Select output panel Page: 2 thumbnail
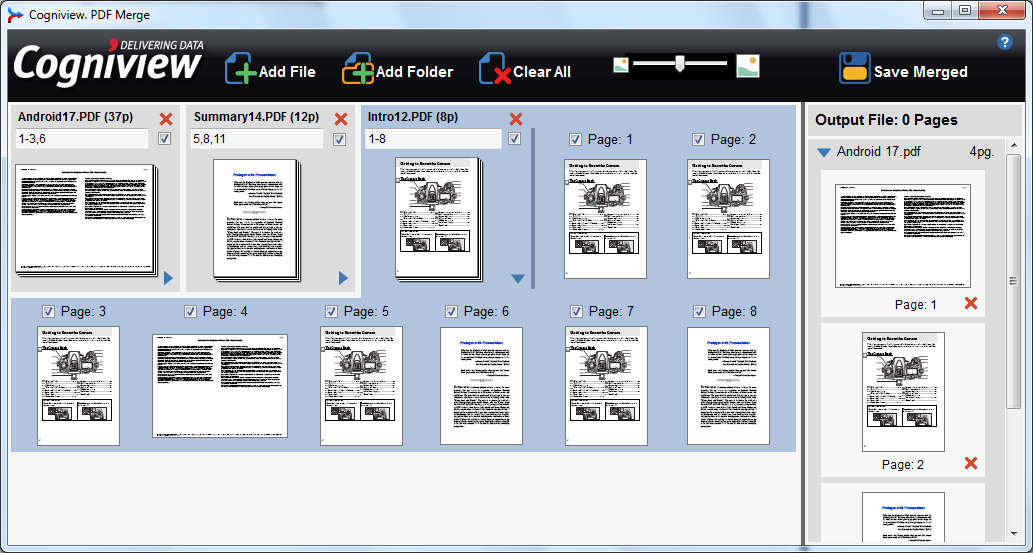The width and height of the screenshot is (1033, 553). coord(903,392)
